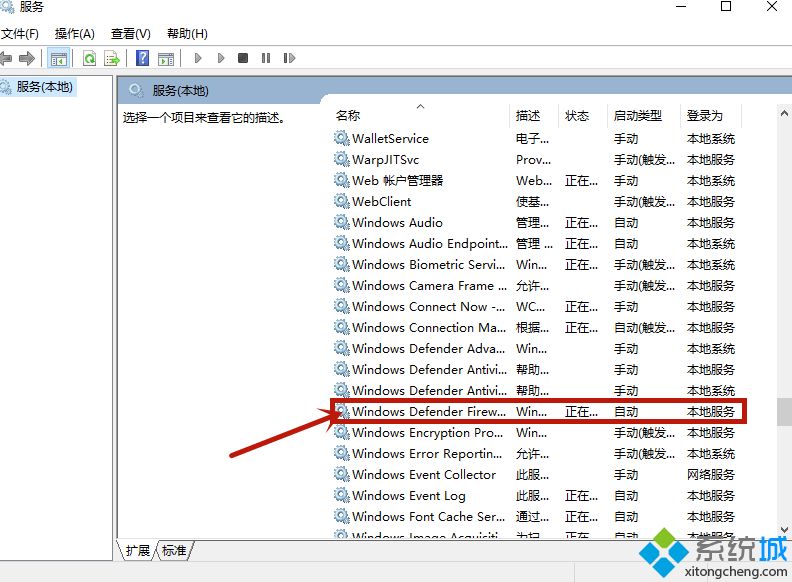The height and width of the screenshot is (582, 792).
Task: Open the 操作(A) menu
Action: [x=75, y=34]
